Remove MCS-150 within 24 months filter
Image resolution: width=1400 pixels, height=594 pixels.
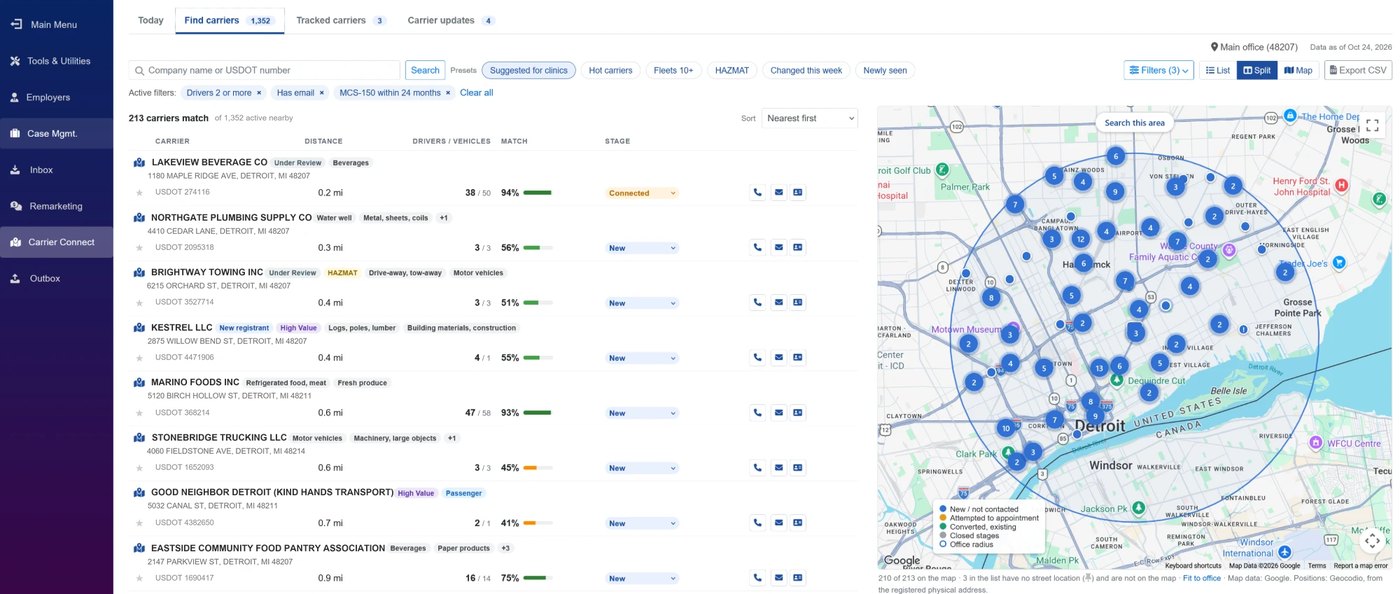click(448, 93)
